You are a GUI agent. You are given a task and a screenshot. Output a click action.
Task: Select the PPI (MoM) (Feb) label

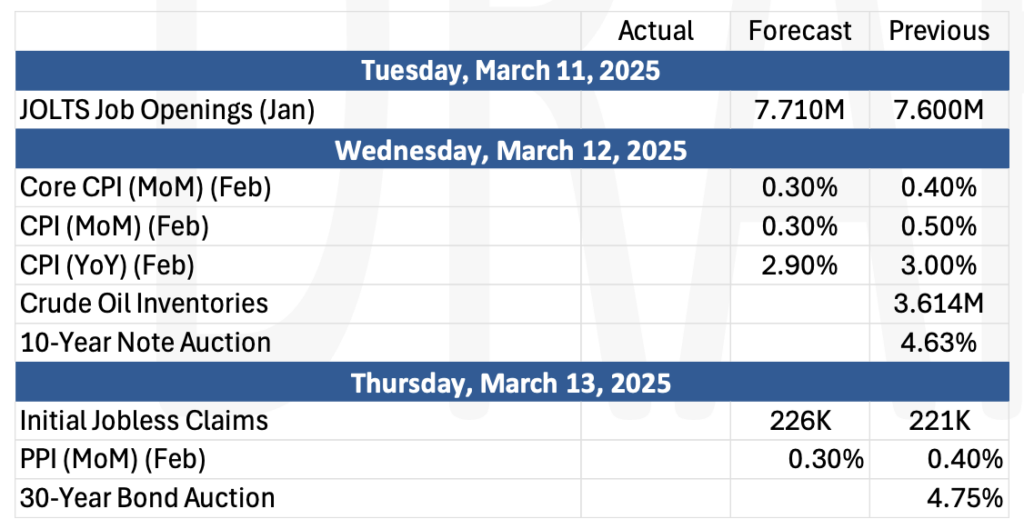pos(112,460)
